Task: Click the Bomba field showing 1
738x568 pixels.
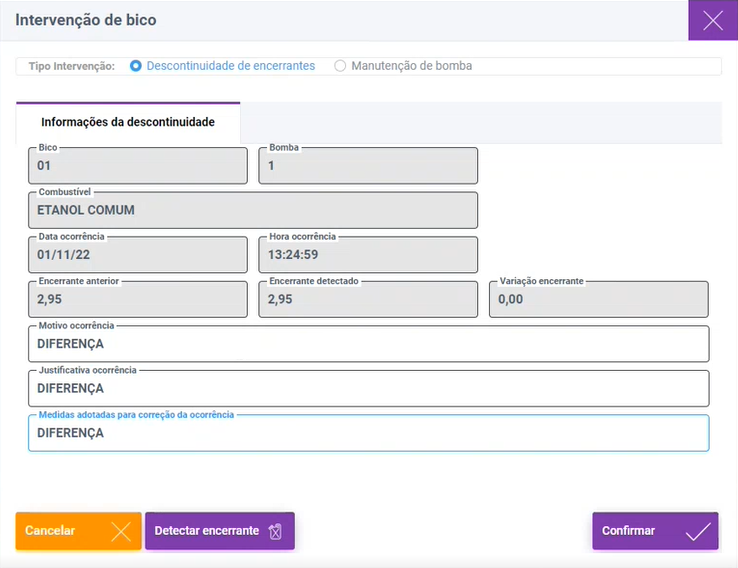Action: 368,166
